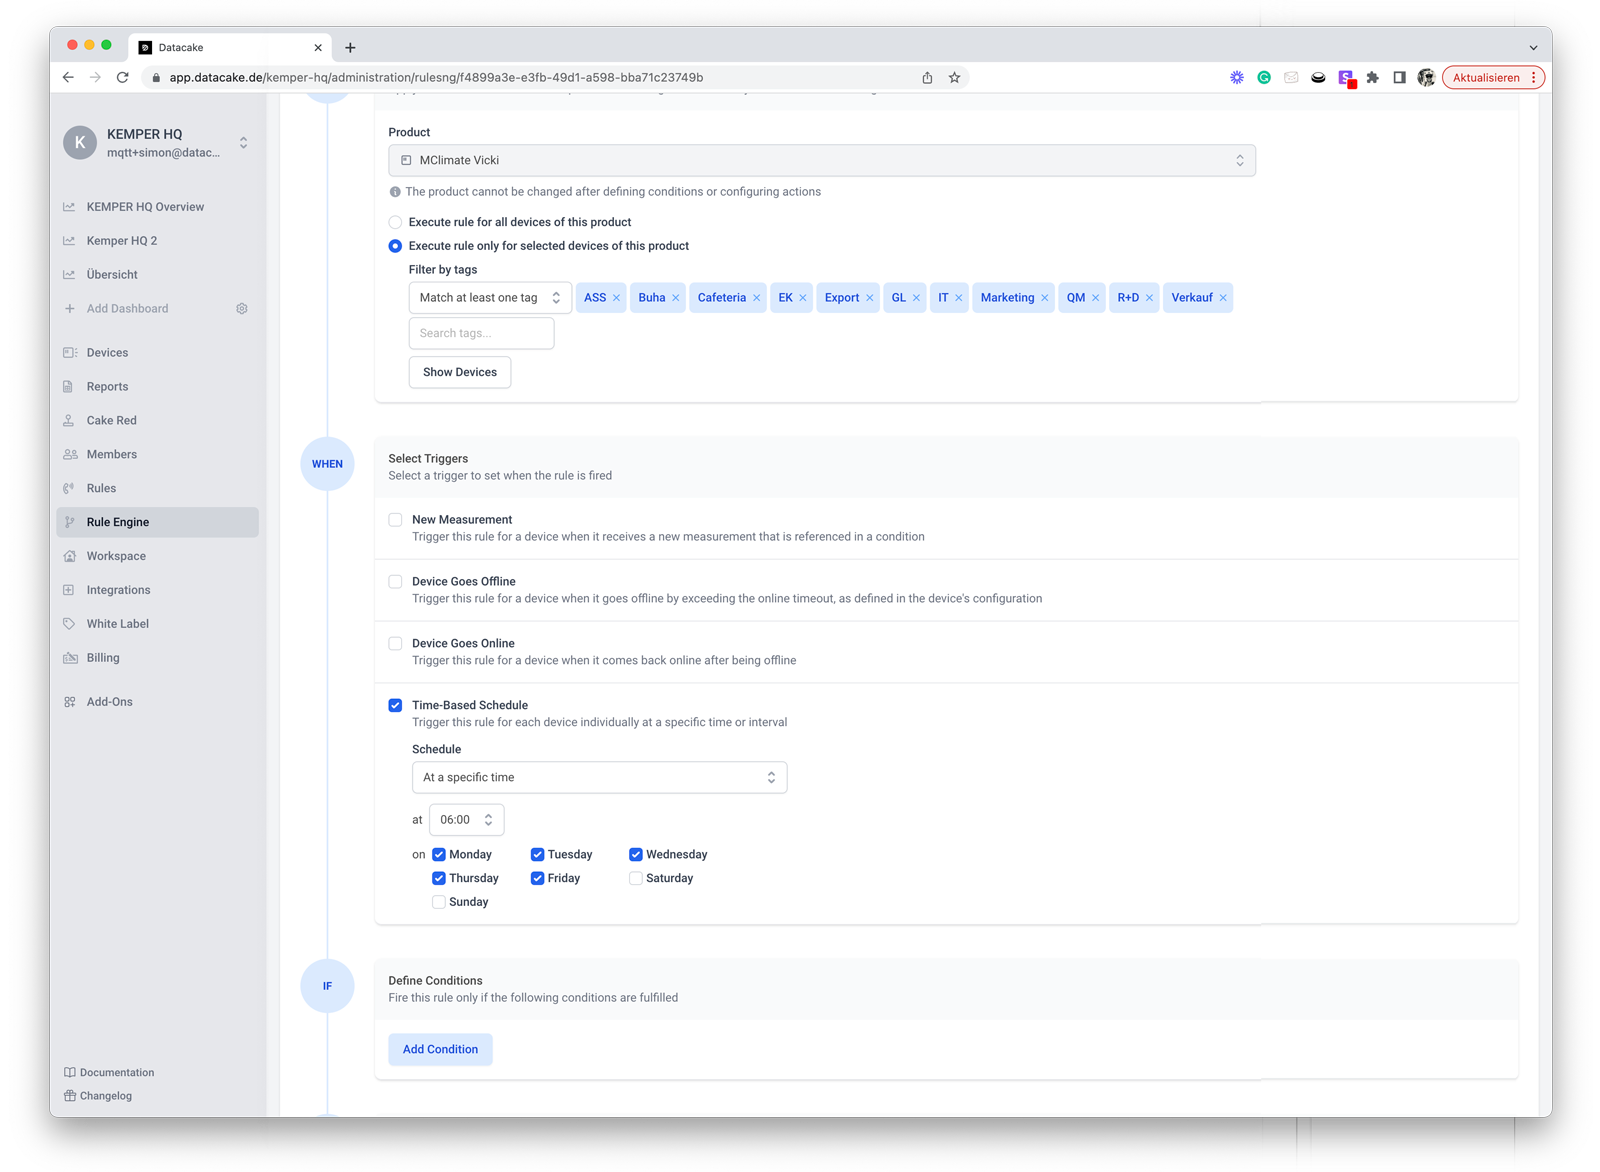Viewport: 1600px width, 1172px height.
Task: Uncheck Friday in schedule days
Action: point(537,879)
